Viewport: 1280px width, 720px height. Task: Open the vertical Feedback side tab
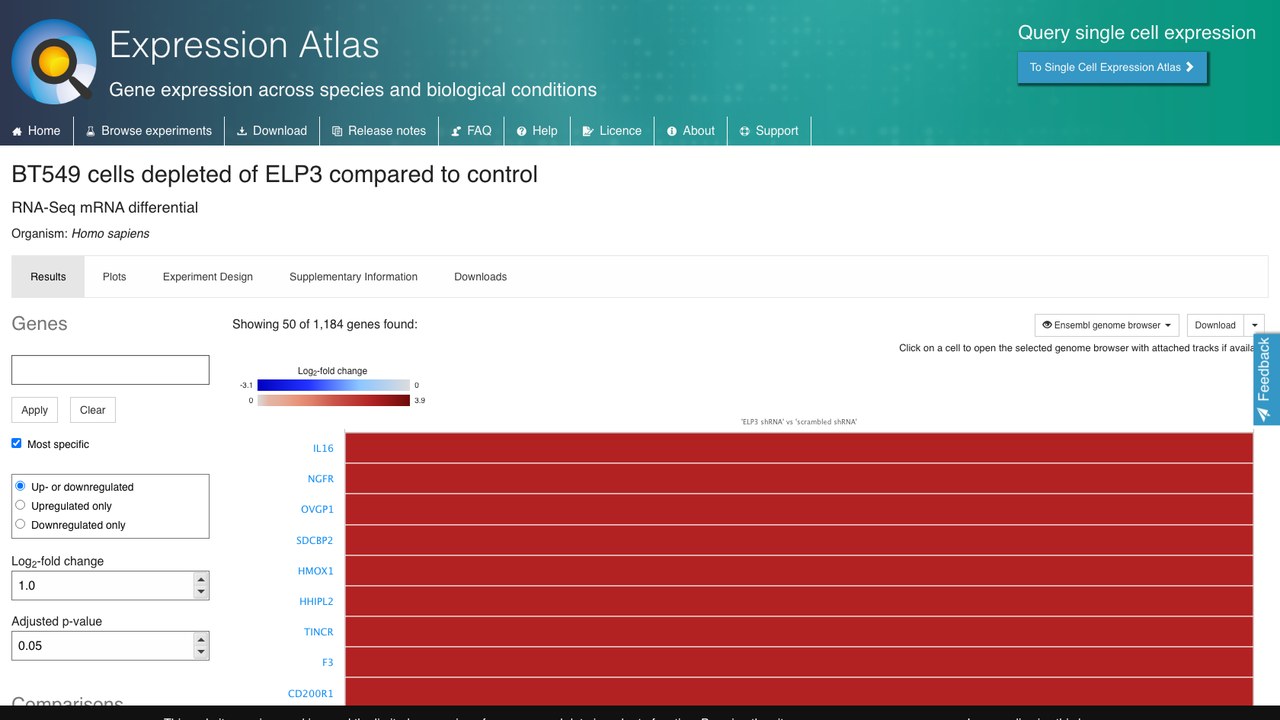pyautogui.click(x=1266, y=380)
